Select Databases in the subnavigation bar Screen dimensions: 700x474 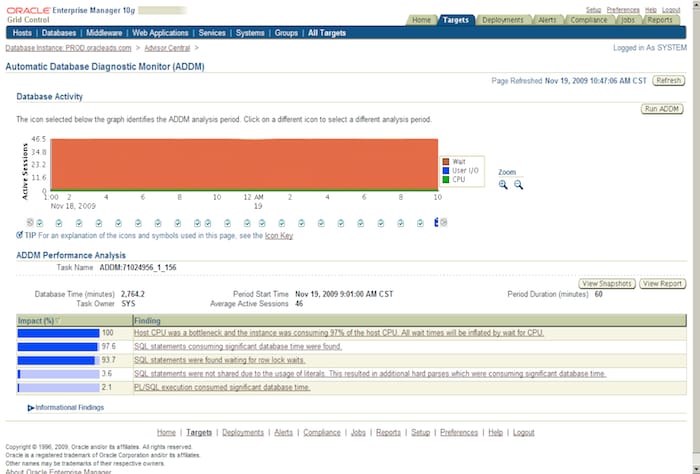click(59, 33)
